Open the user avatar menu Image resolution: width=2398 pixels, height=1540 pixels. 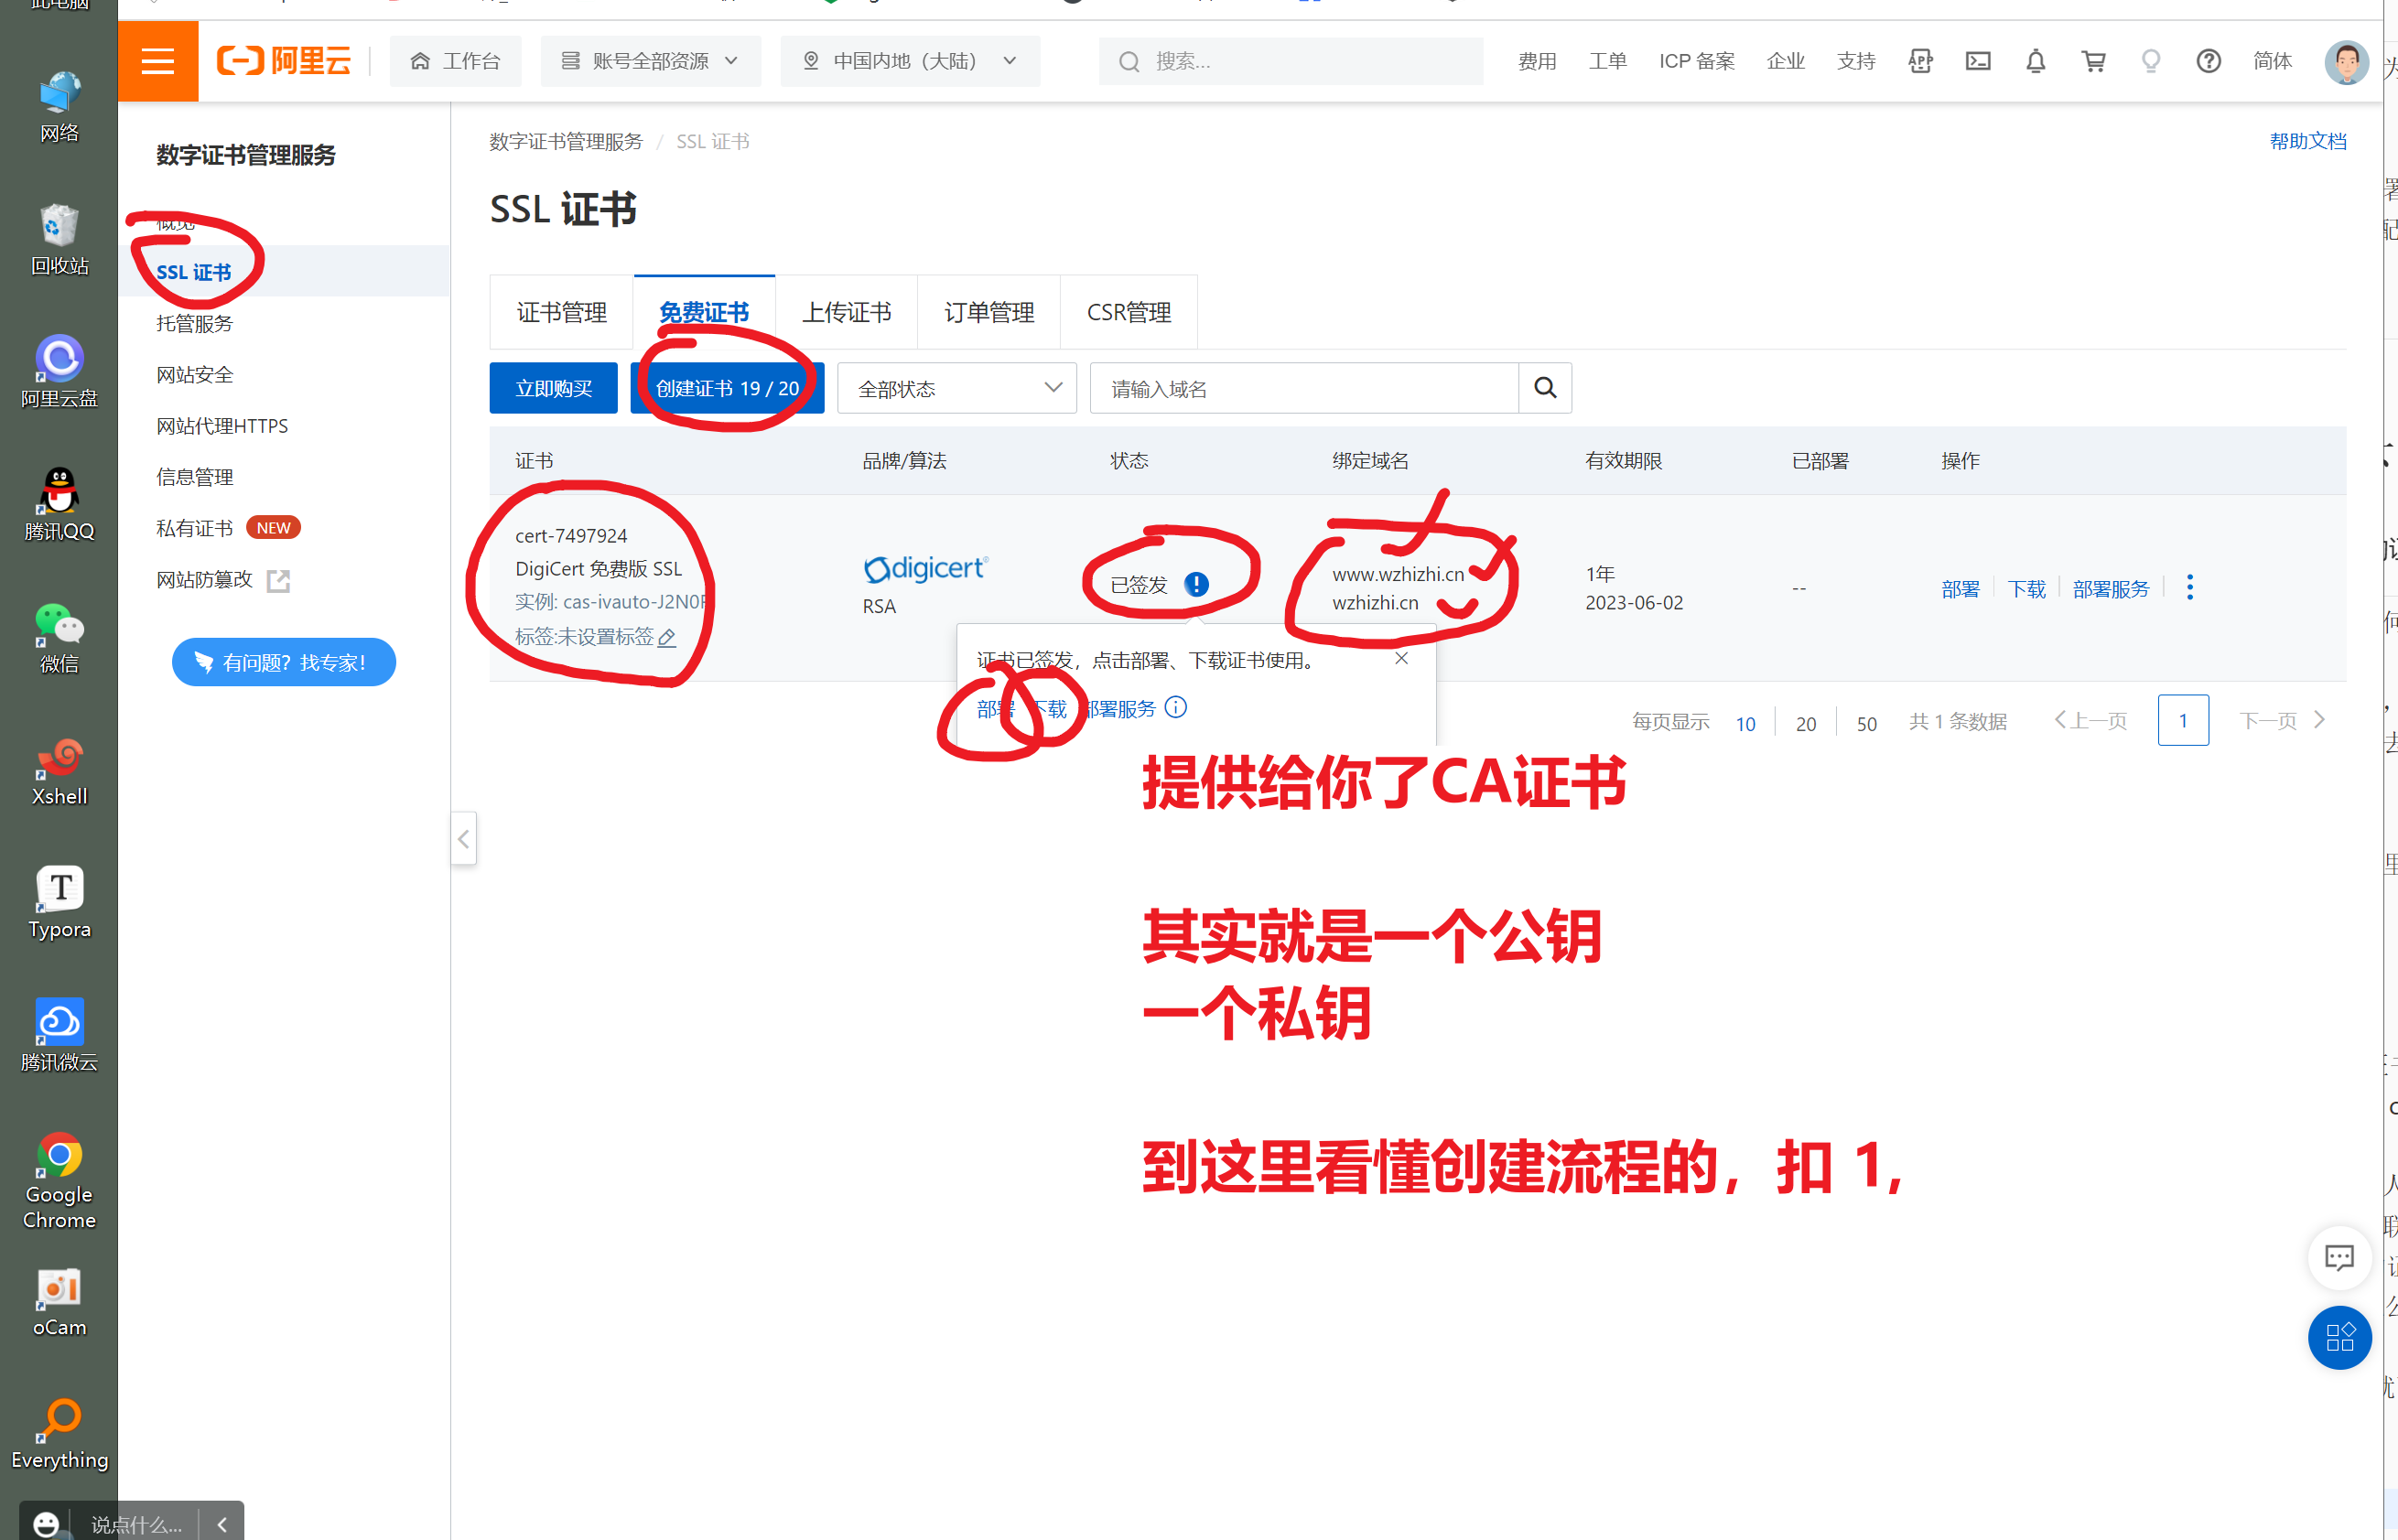coord(2346,62)
